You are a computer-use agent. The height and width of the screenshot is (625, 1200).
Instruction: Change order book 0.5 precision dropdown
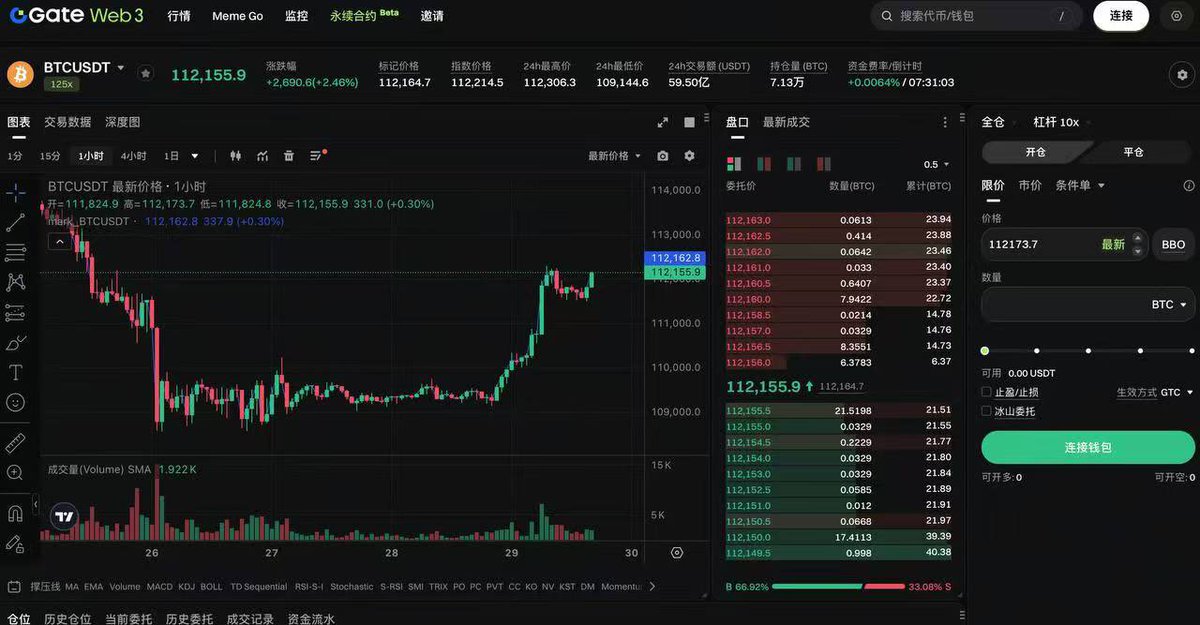pyautogui.click(x=937, y=165)
